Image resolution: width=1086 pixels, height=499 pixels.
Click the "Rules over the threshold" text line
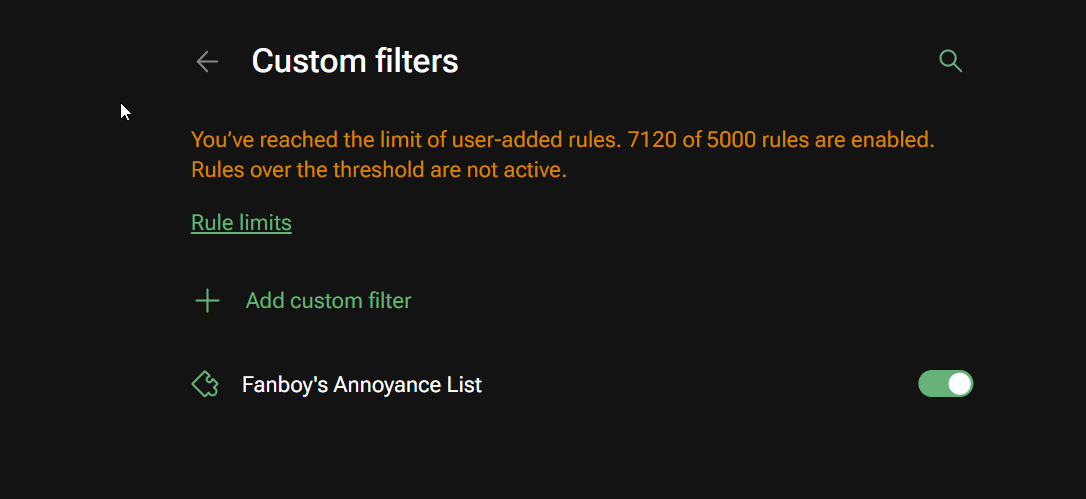point(378,170)
